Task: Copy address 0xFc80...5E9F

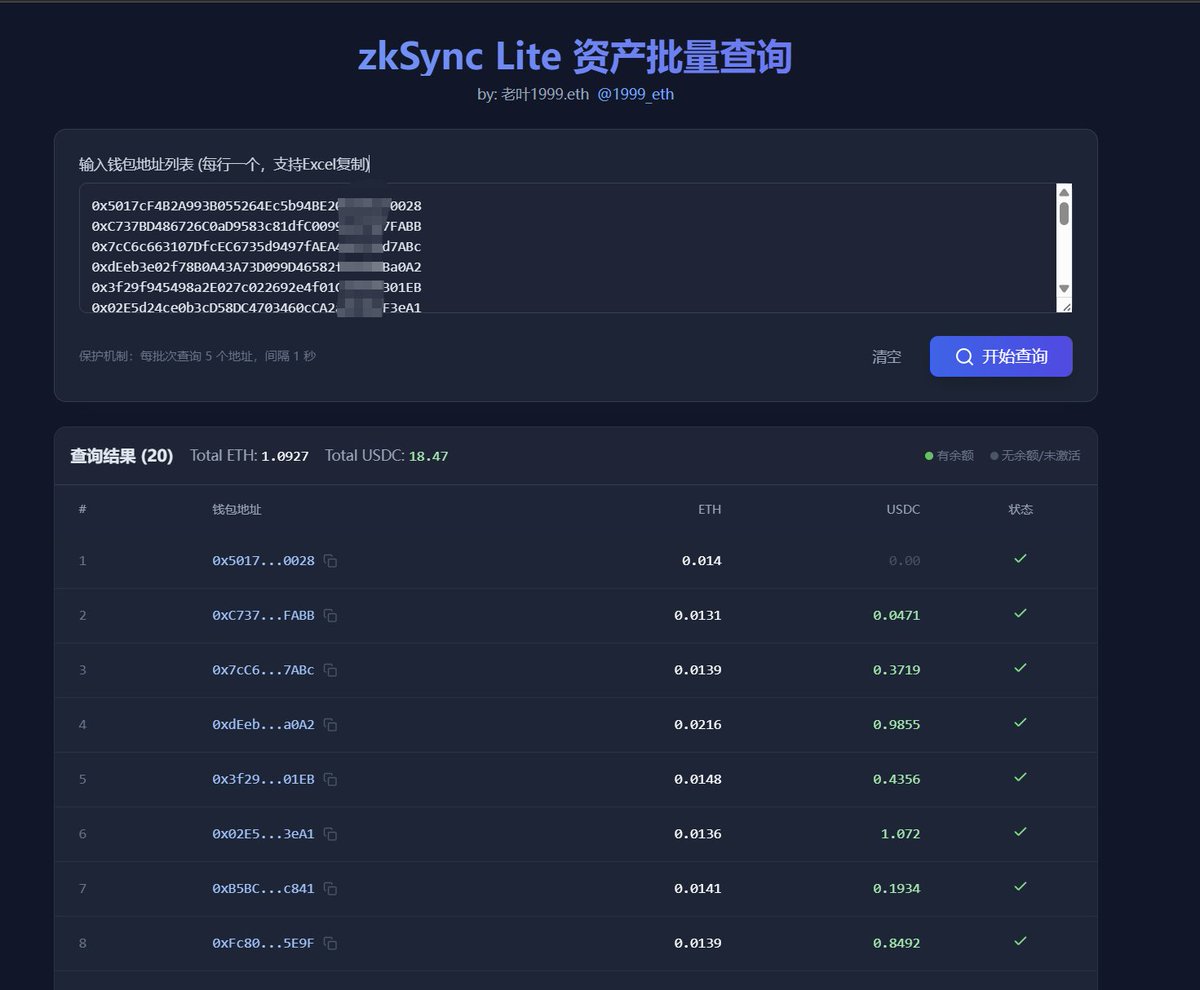Action: coord(330,943)
